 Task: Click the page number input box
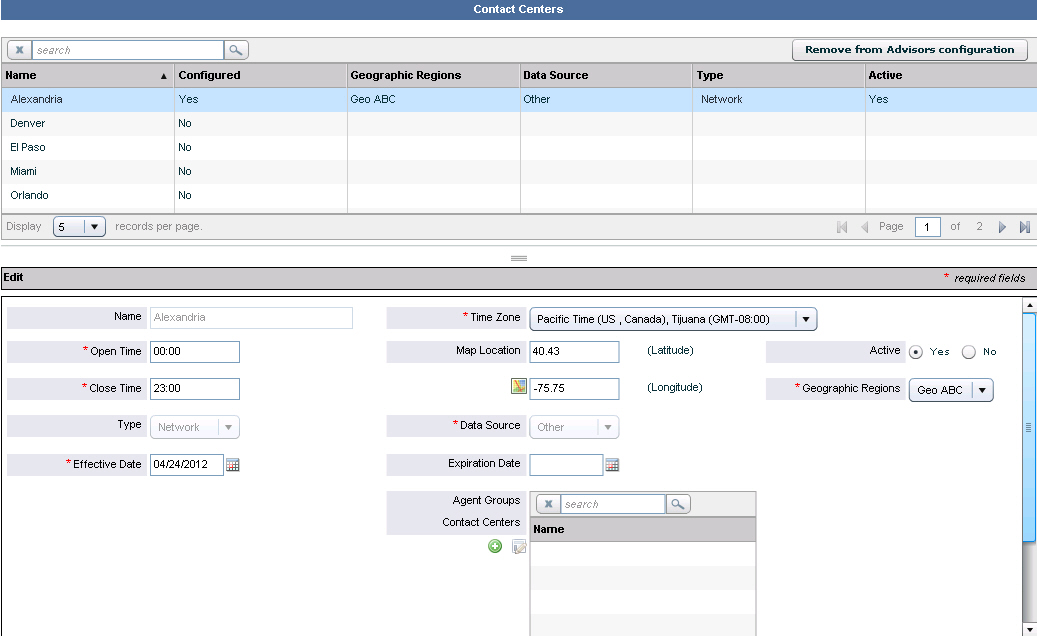coord(928,227)
